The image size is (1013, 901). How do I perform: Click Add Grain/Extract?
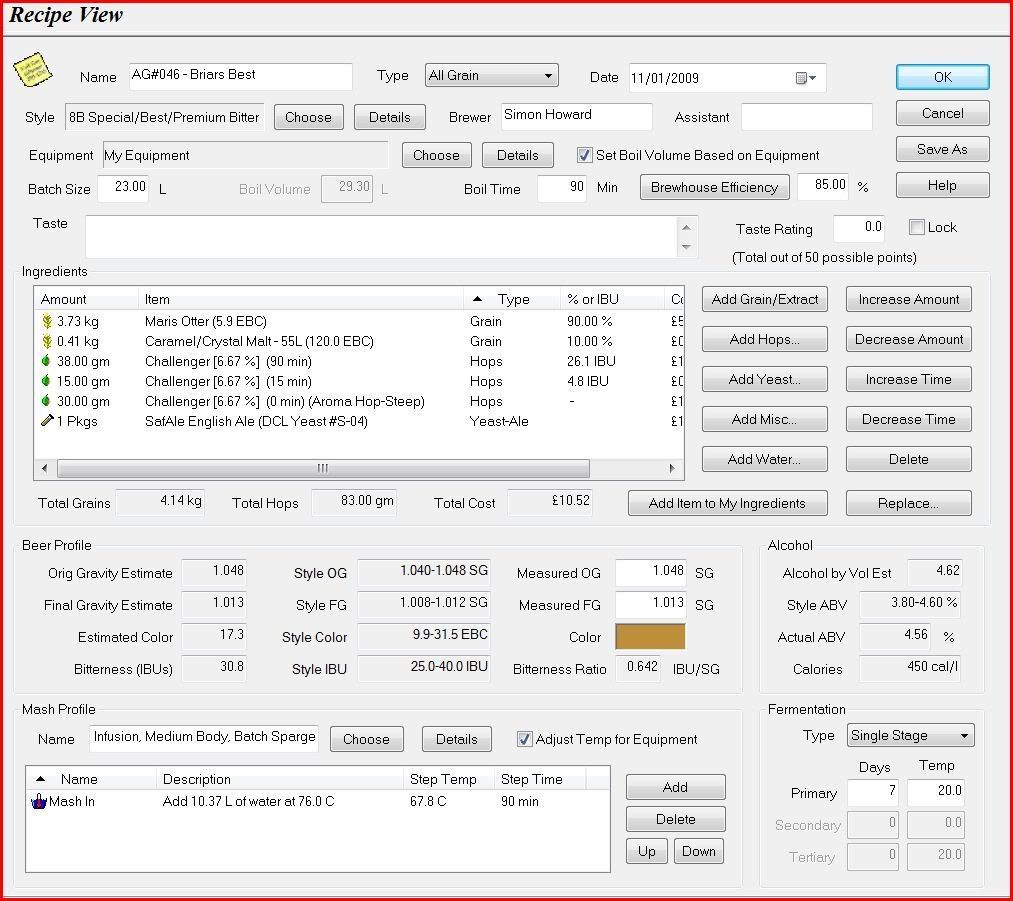pyautogui.click(x=765, y=299)
